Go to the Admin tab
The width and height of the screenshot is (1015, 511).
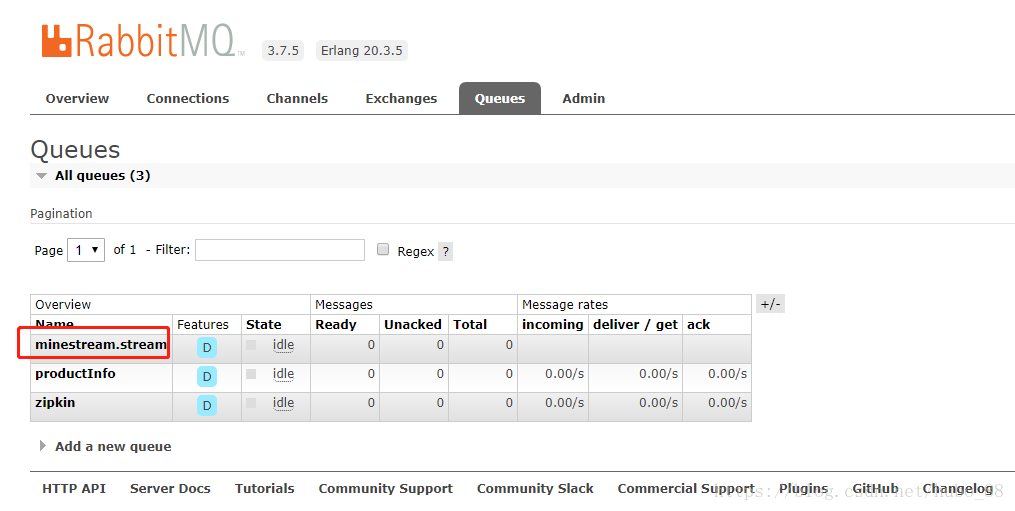[x=583, y=98]
